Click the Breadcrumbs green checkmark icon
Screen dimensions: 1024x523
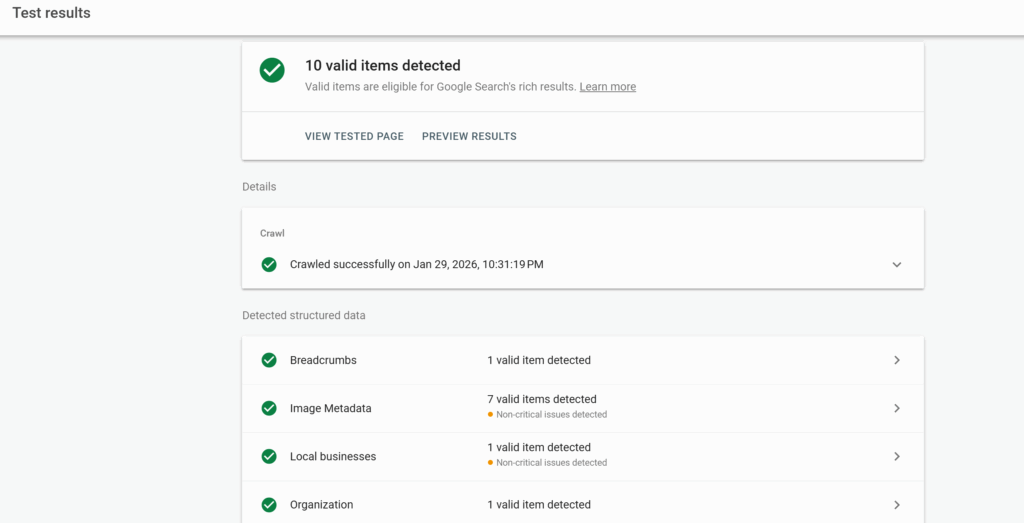click(269, 360)
